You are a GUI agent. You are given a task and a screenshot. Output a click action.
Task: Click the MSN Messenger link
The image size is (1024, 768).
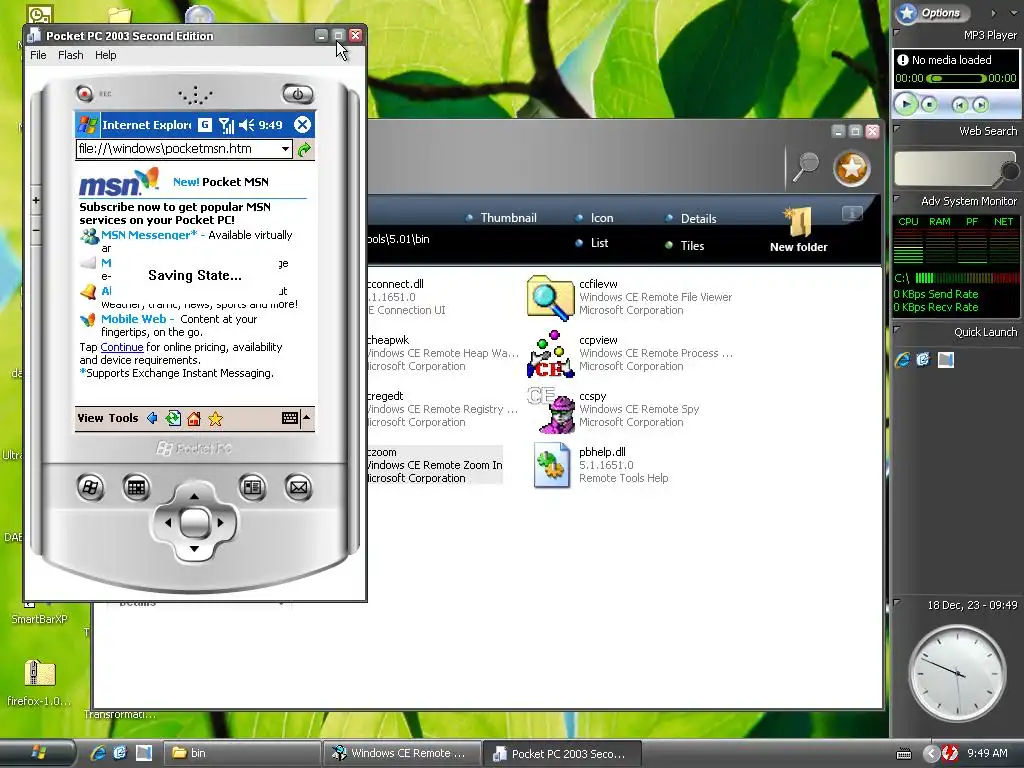pos(149,235)
